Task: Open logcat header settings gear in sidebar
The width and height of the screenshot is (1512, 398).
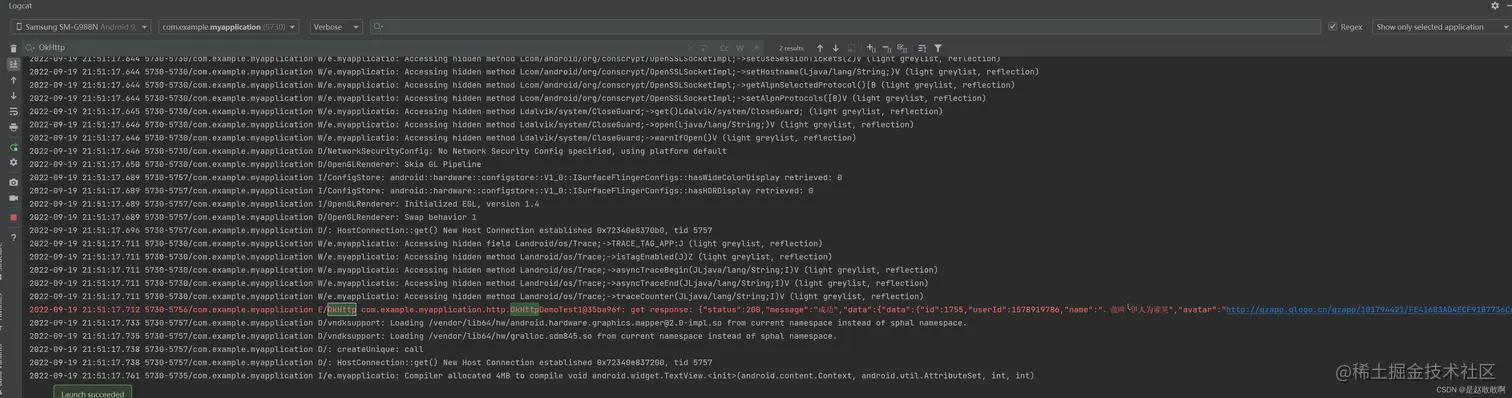Action: click(13, 162)
